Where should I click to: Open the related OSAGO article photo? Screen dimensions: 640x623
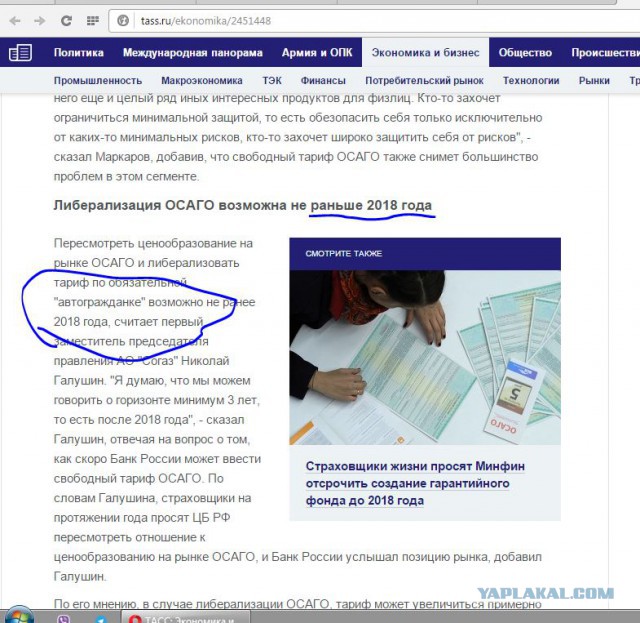[x=425, y=357]
